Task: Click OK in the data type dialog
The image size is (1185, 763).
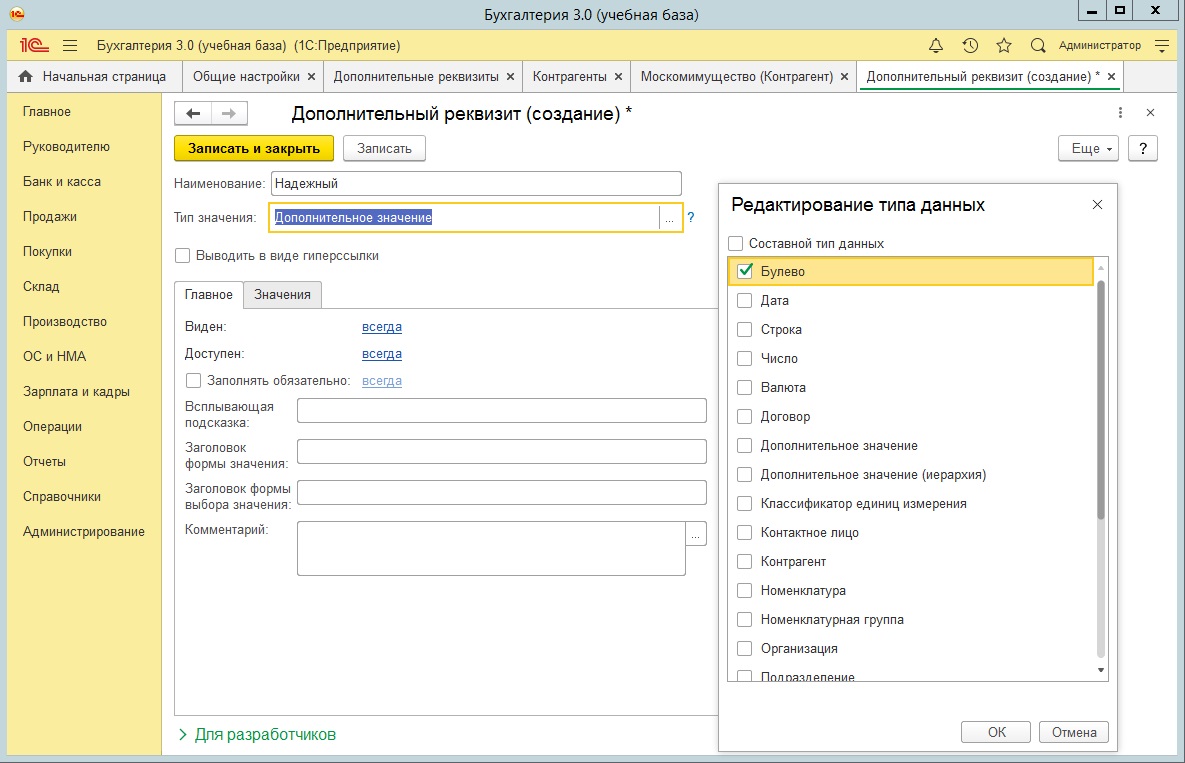Action: [996, 732]
